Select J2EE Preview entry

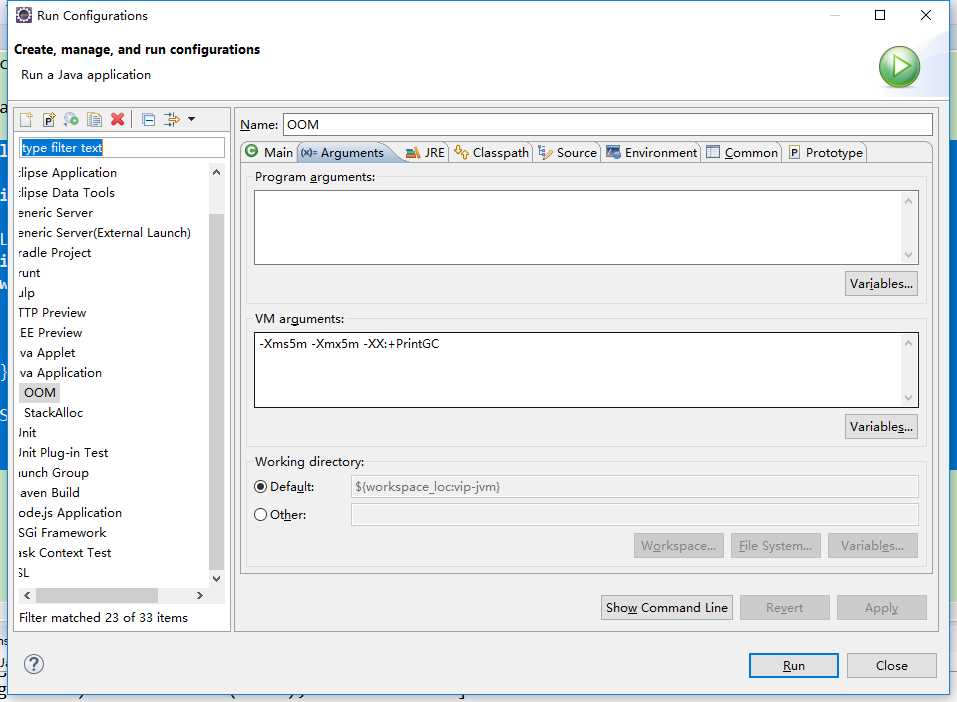51,333
